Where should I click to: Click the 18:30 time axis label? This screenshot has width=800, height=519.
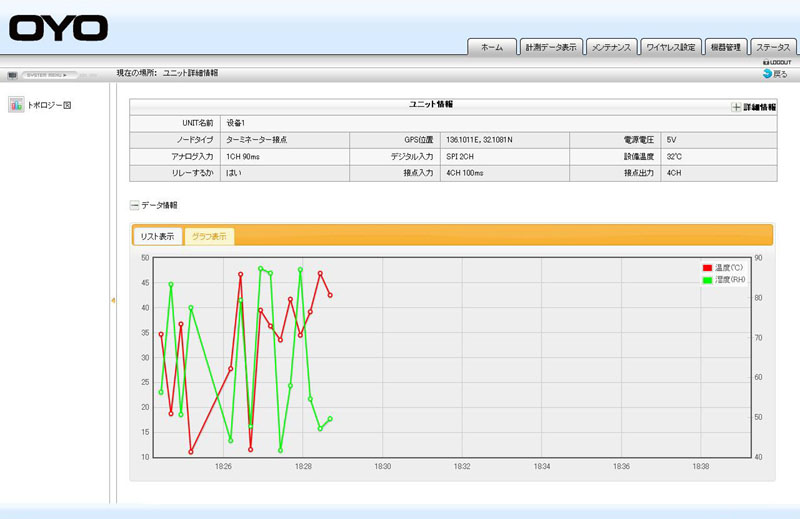[383, 466]
